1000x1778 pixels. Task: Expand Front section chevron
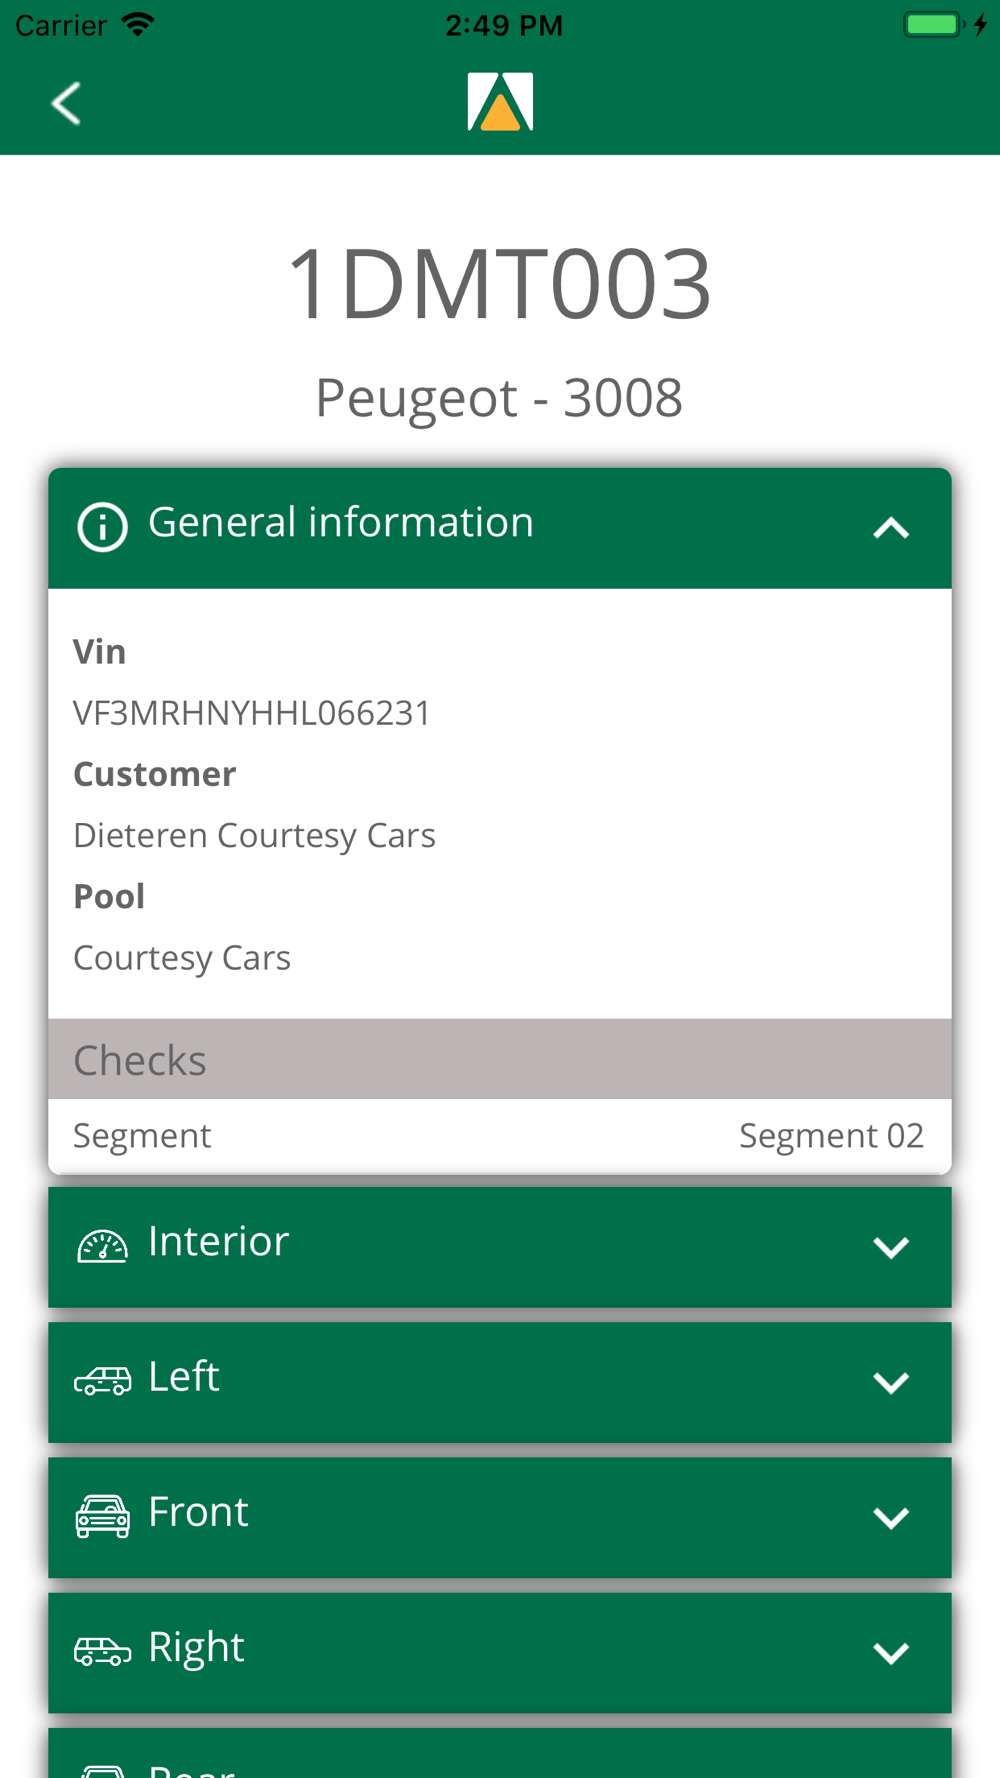(890, 1517)
